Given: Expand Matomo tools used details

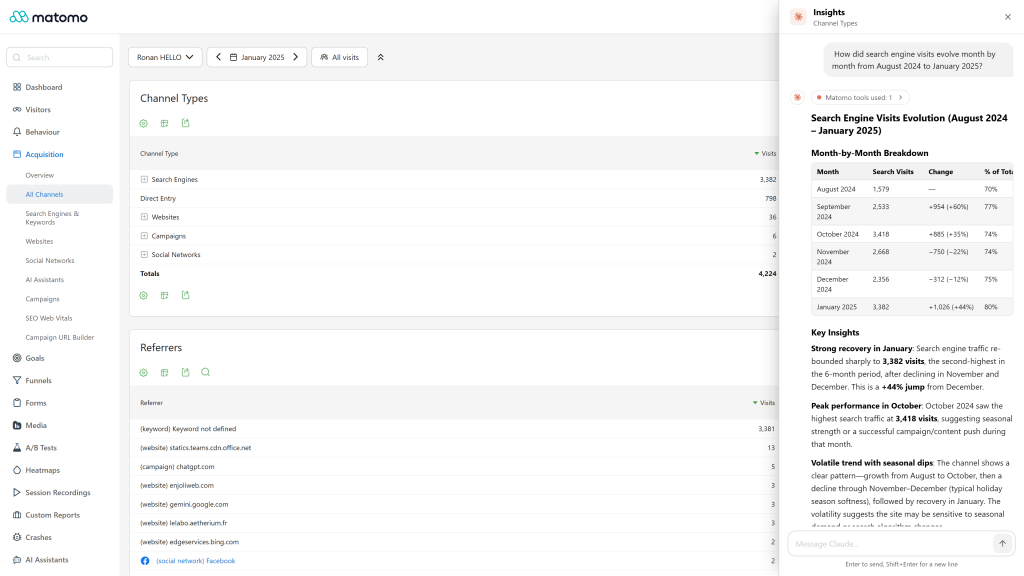Looking at the screenshot, I should tap(860, 97).
